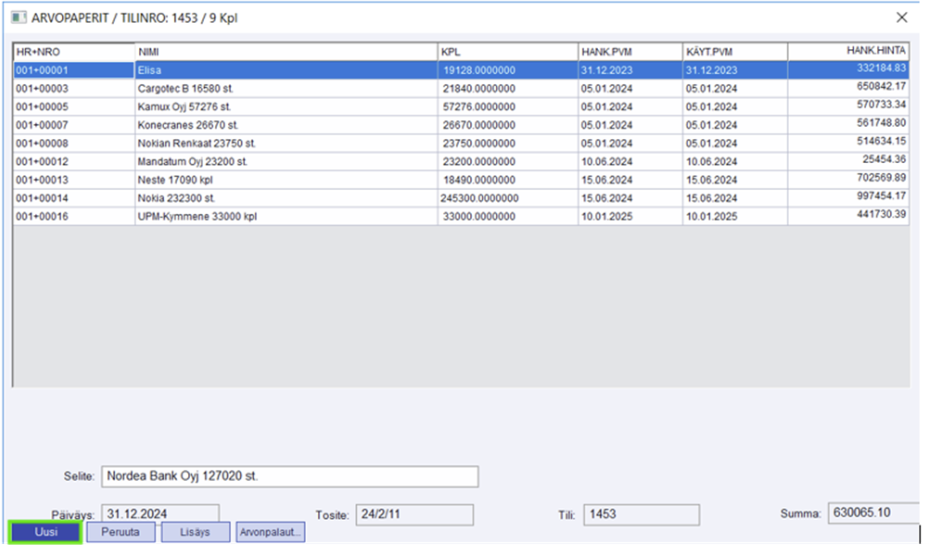Click the window icon in title bar
Screen dimensions: 929x545
(x=18, y=18)
